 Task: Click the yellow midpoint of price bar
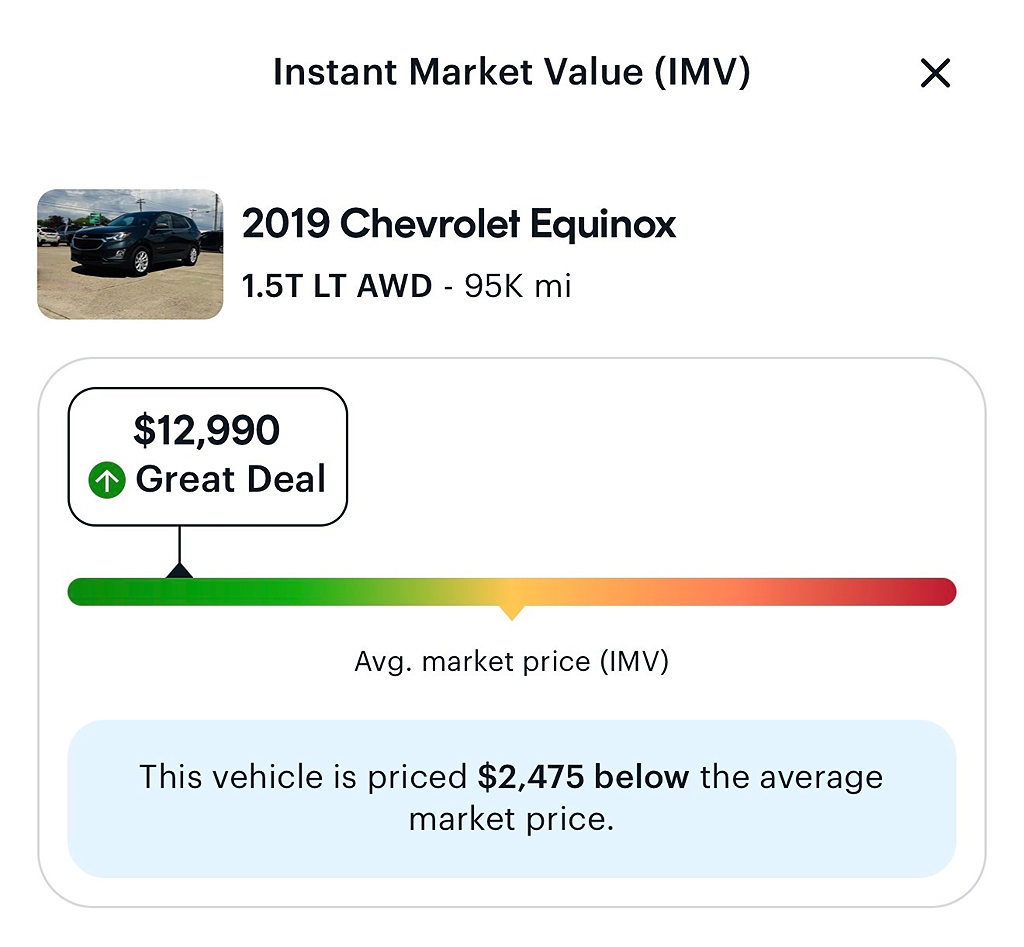click(512, 592)
